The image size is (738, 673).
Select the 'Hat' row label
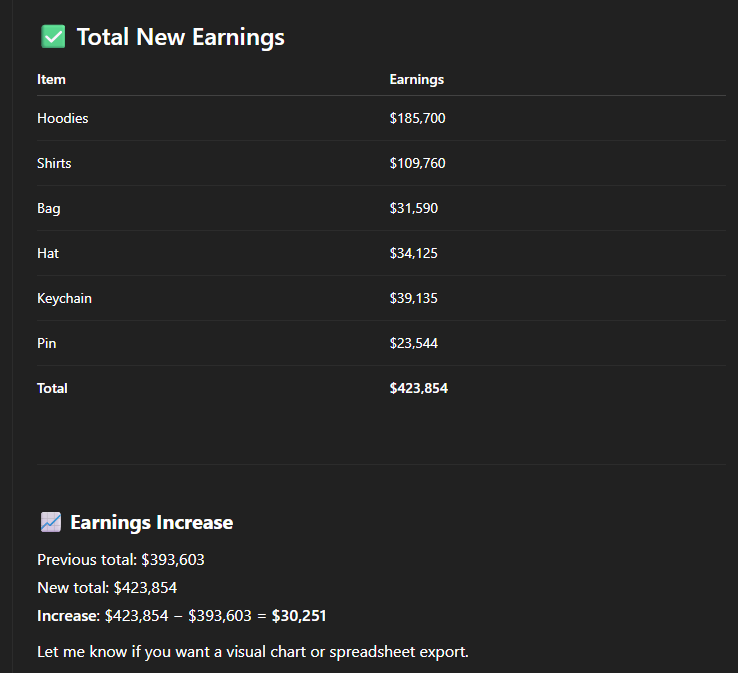pos(48,253)
